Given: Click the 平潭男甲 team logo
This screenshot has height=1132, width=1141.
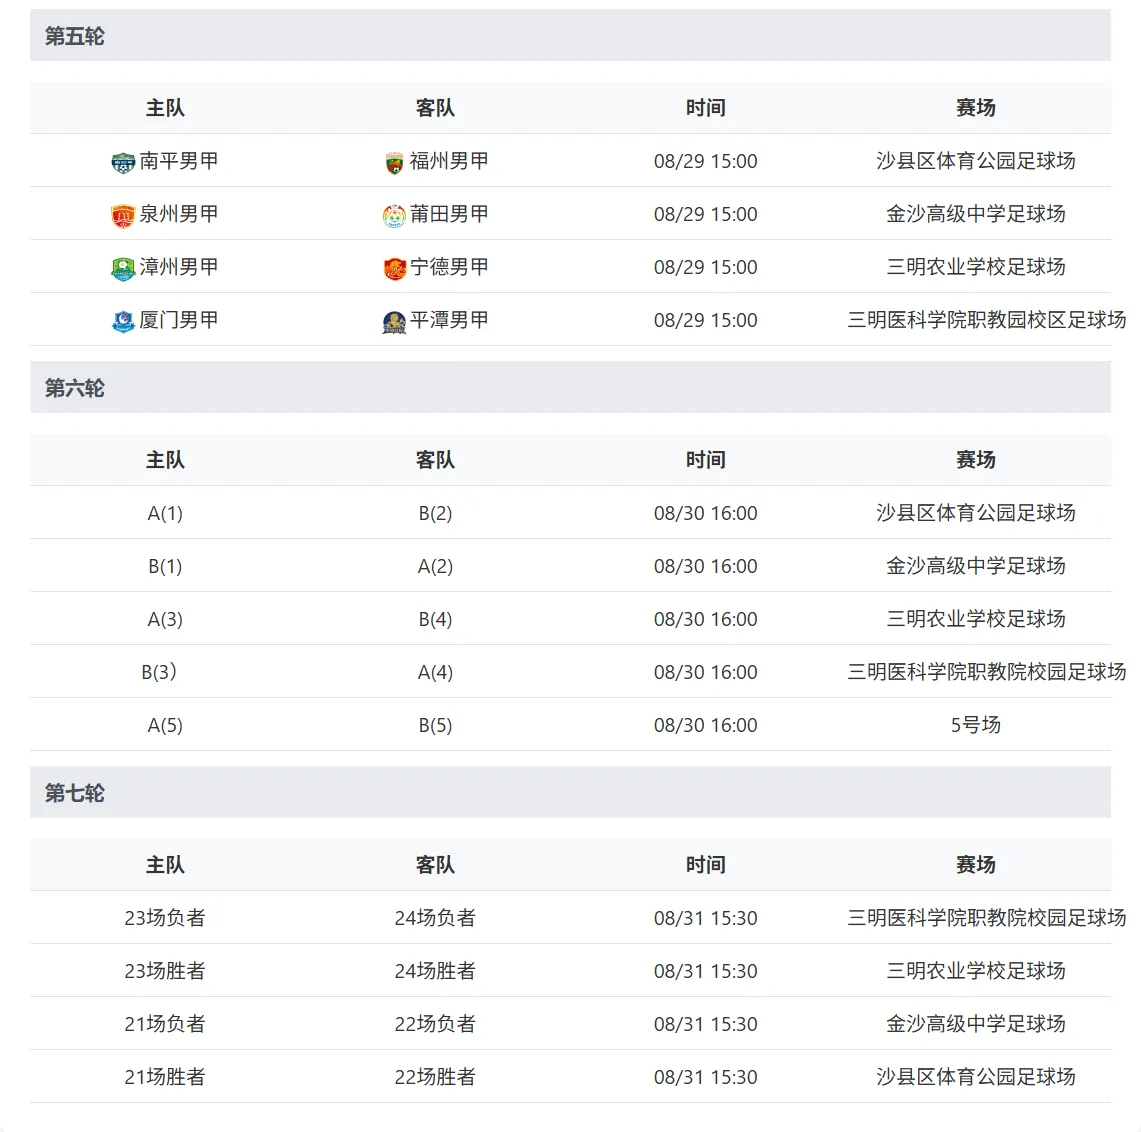Looking at the screenshot, I should coord(394,322).
